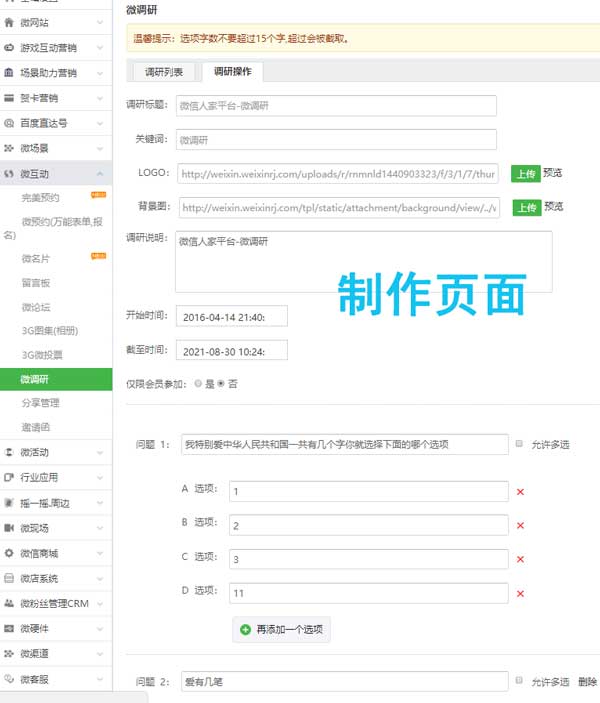The width and height of the screenshot is (600, 703).
Task: Click the icon beside 微活动
Action: 9,452
